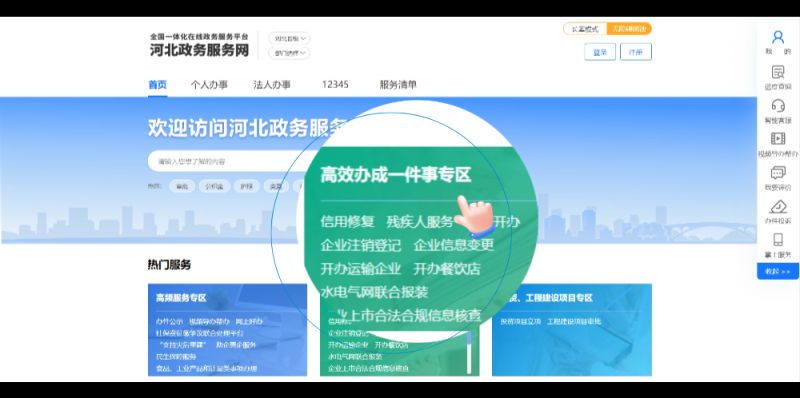Enable 长者模式 elder mode

coord(585,29)
